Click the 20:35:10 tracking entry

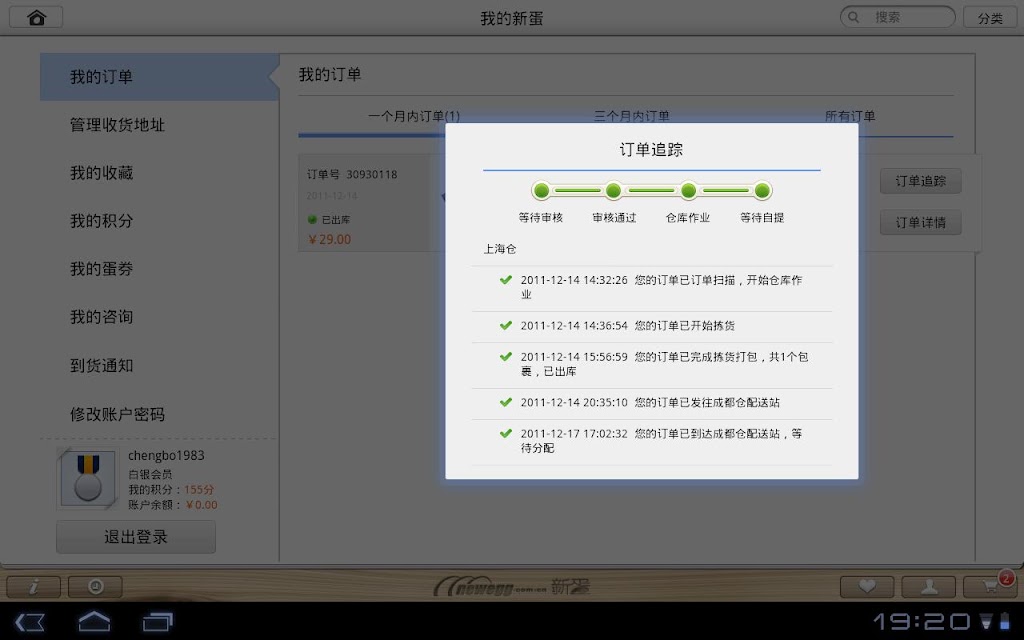(652, 403)
